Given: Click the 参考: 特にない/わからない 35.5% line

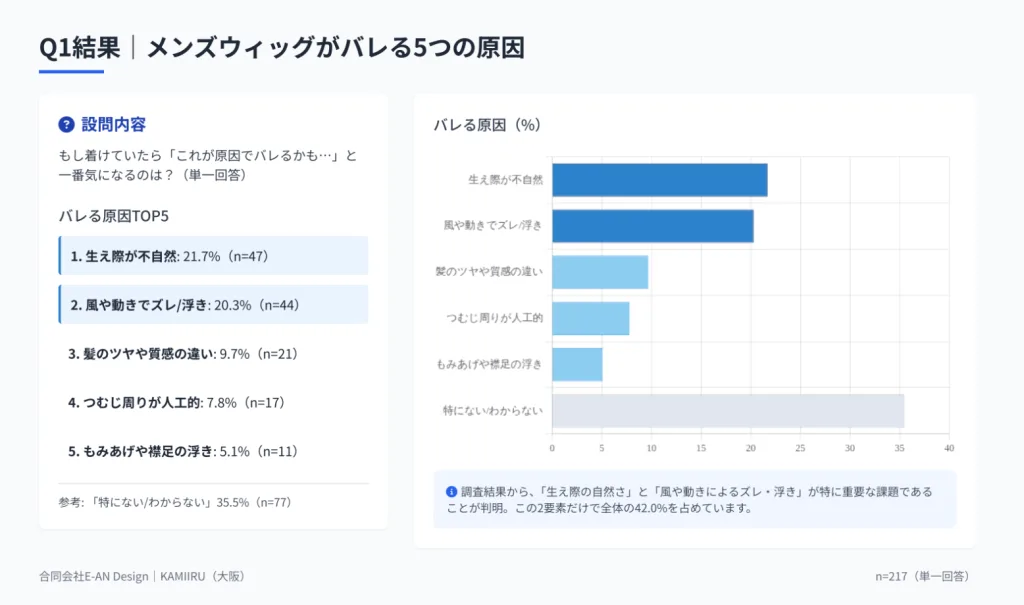Looking at the screenshot, I should (175, 502).
